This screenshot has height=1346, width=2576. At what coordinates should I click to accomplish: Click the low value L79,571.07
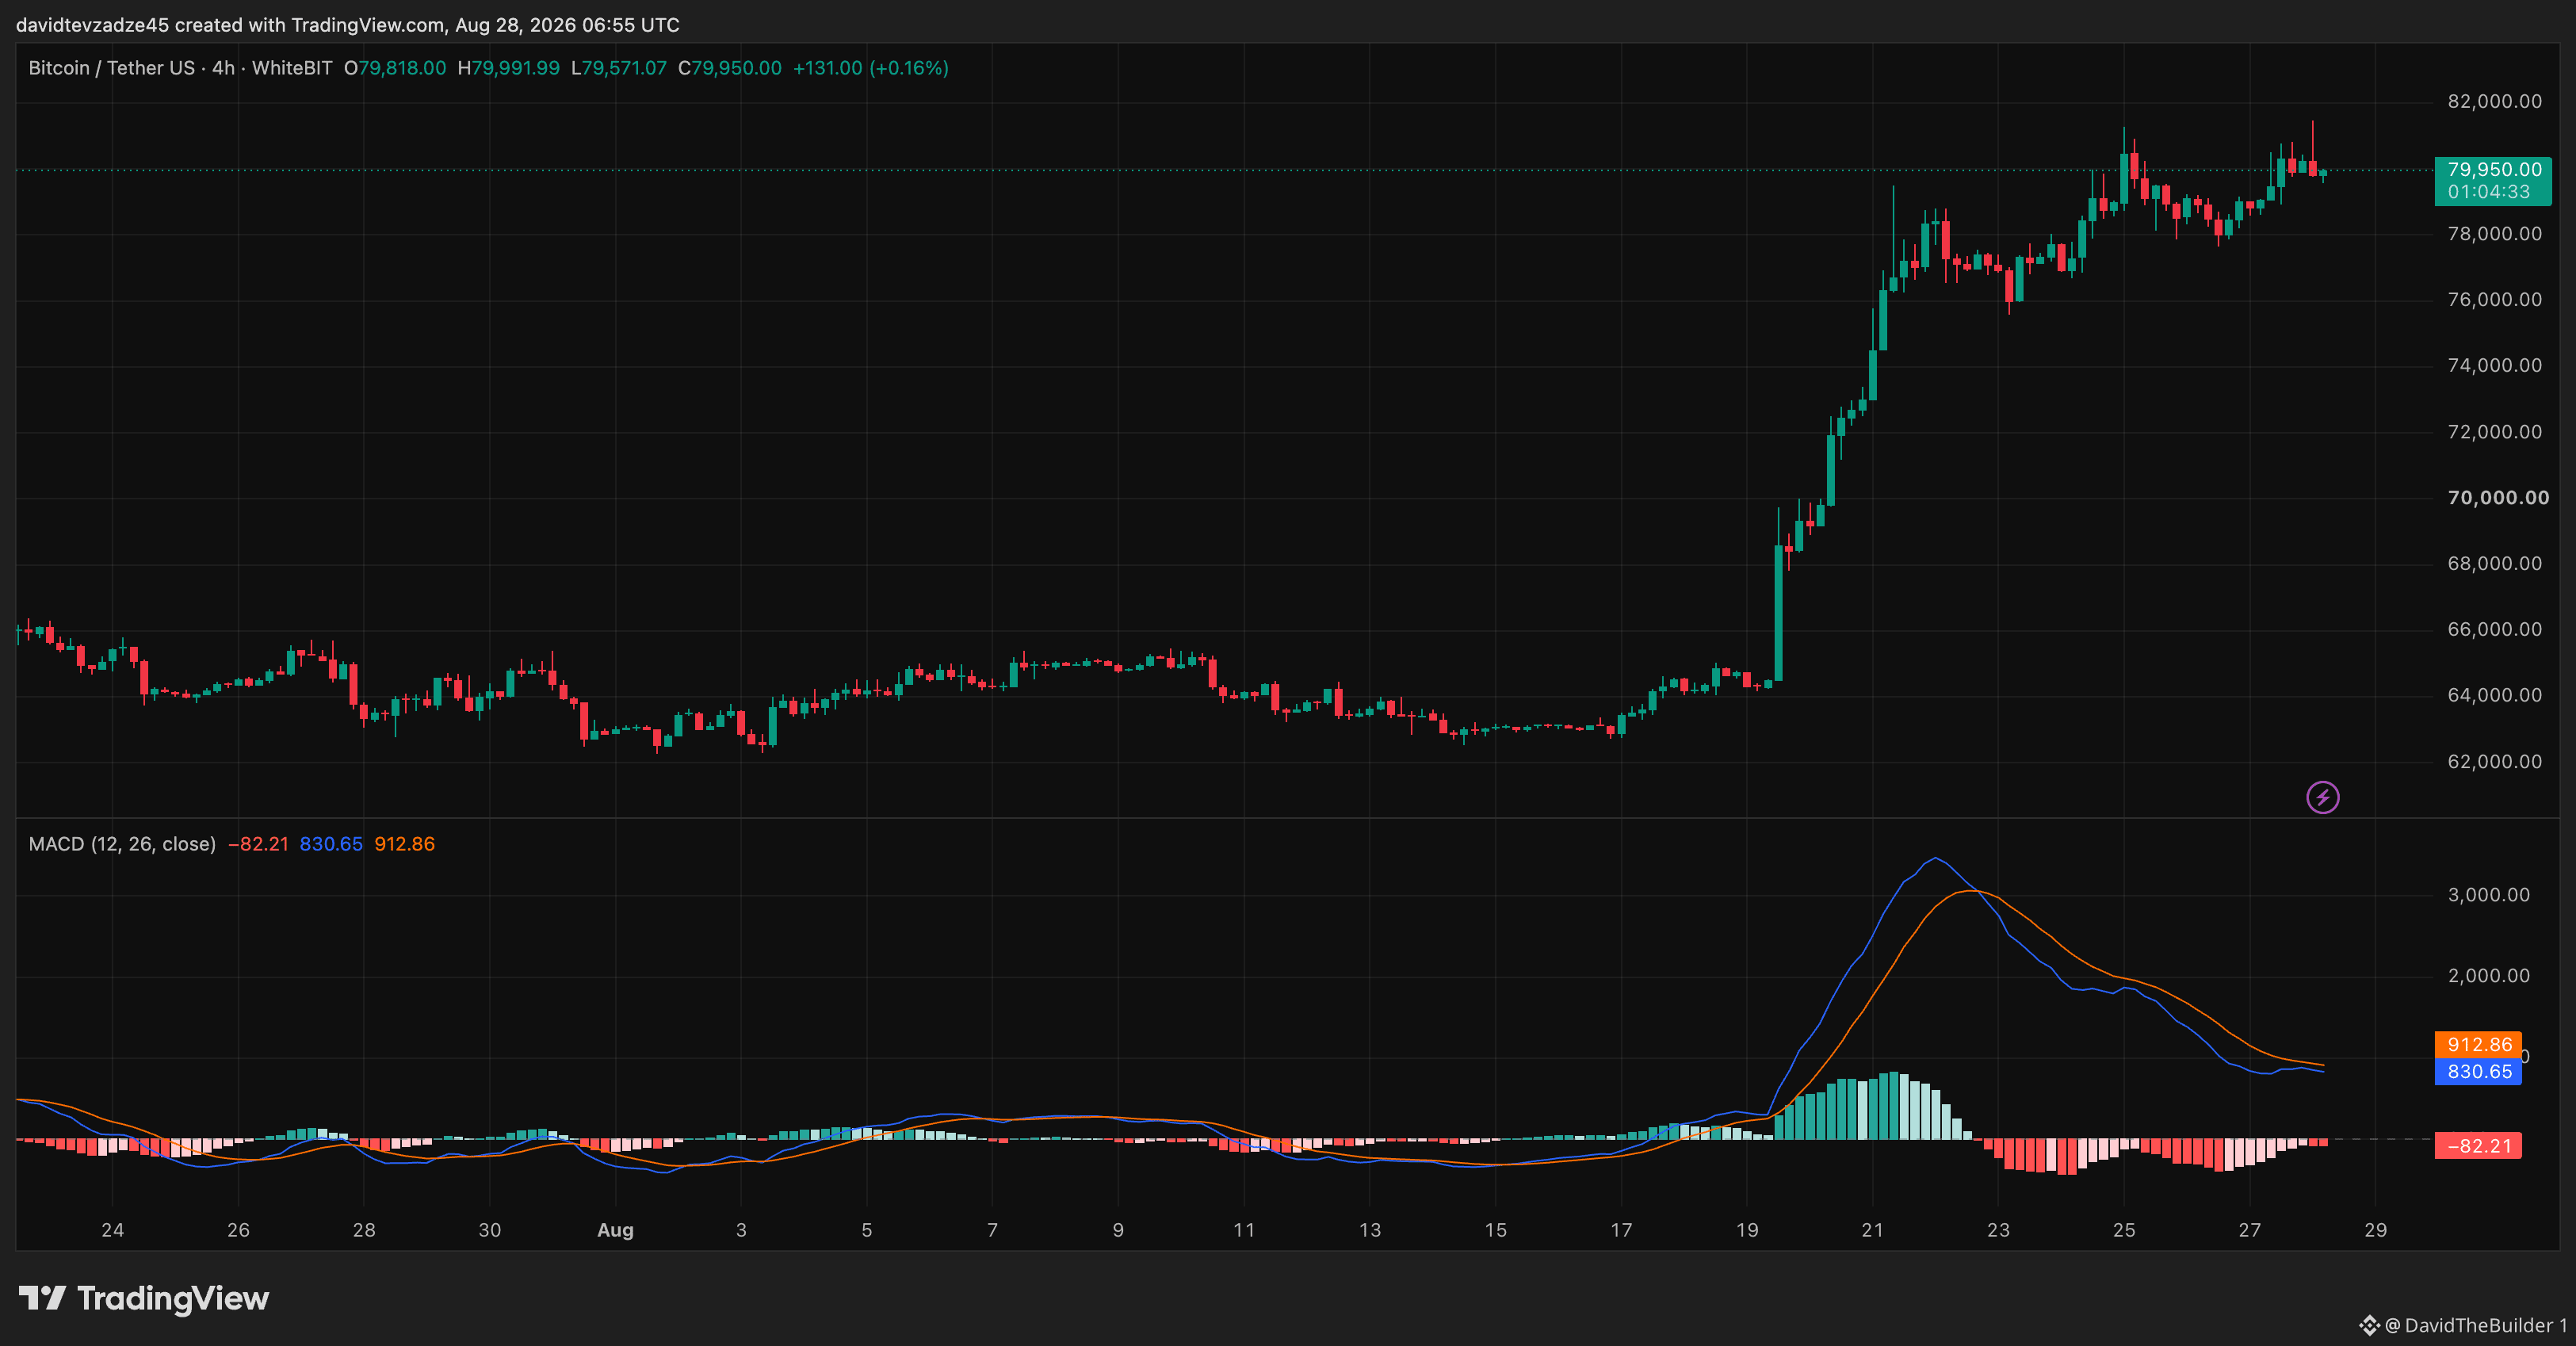coord(618,68)
